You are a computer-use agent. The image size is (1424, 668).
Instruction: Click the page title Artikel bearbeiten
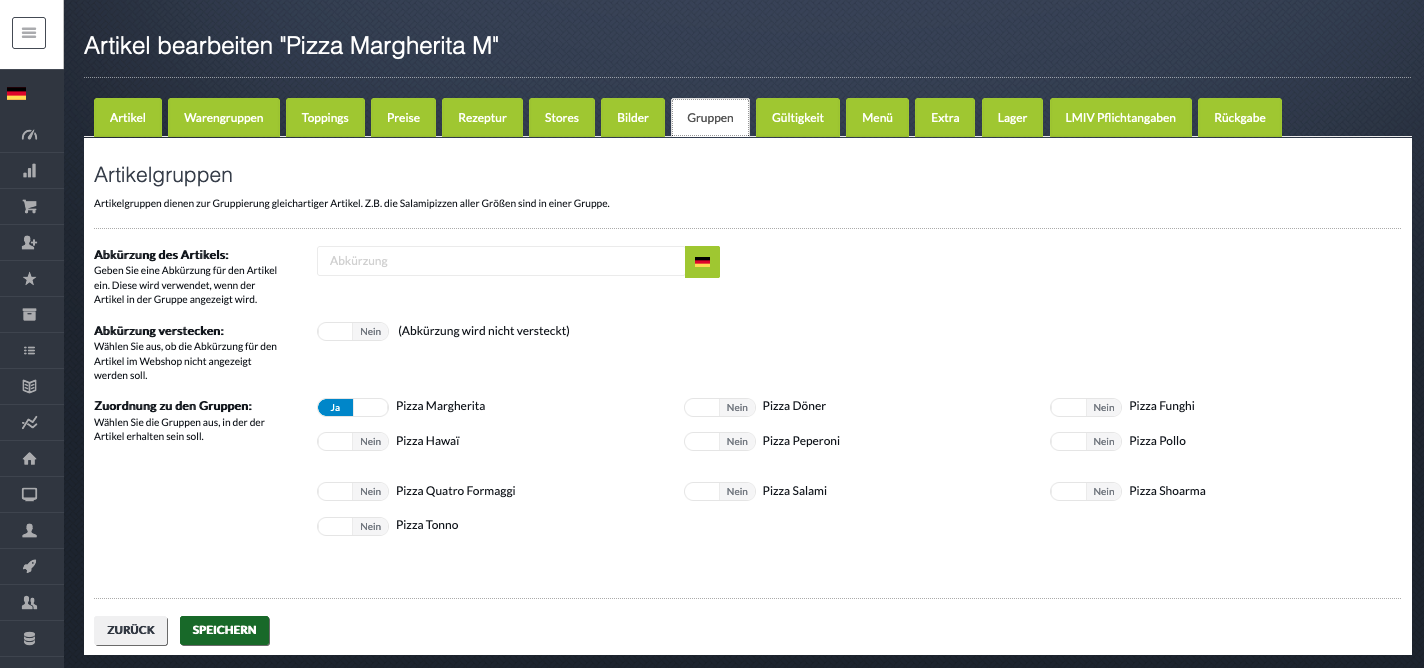coord(291,46)
